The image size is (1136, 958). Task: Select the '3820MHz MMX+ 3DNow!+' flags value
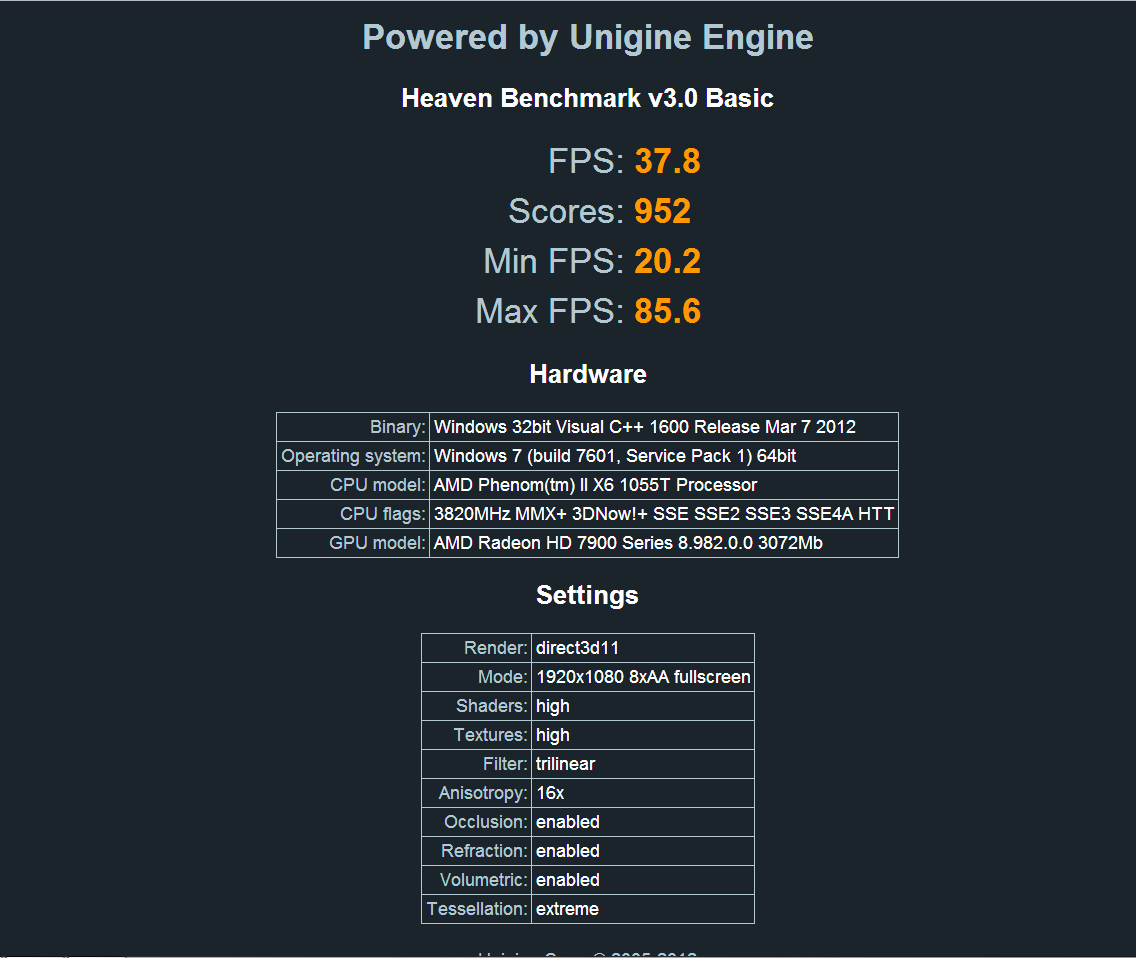(664, 514)
